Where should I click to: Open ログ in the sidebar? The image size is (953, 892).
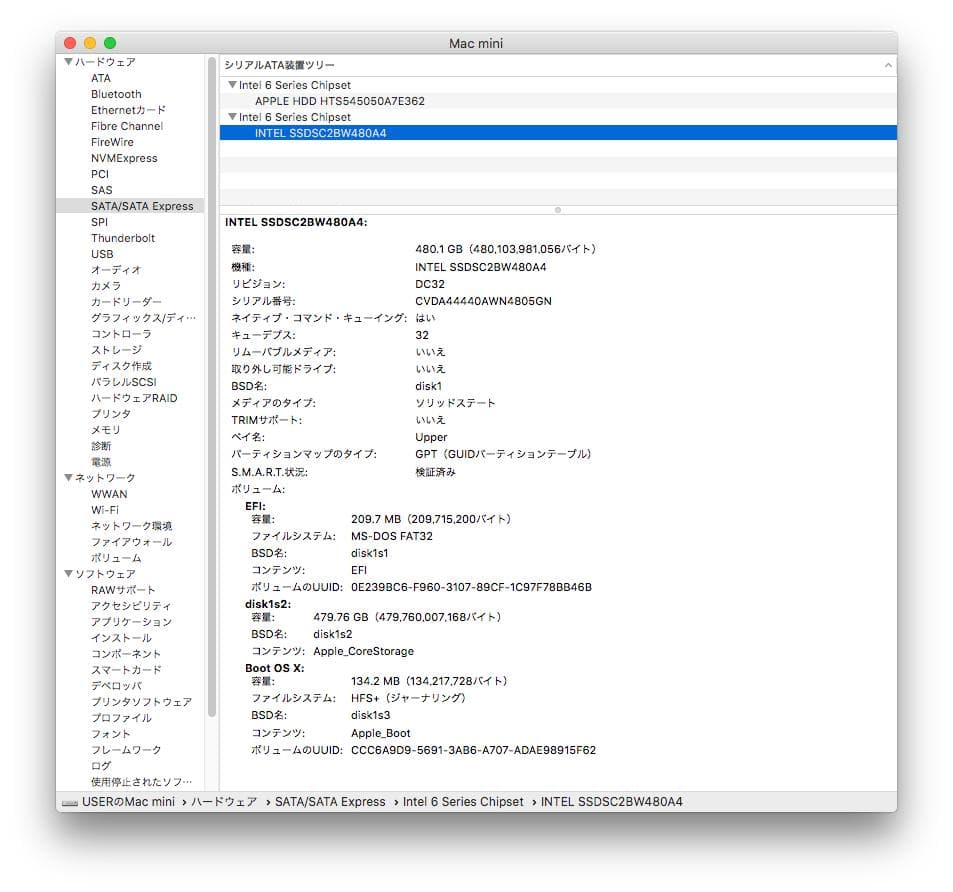coord(101,766)
